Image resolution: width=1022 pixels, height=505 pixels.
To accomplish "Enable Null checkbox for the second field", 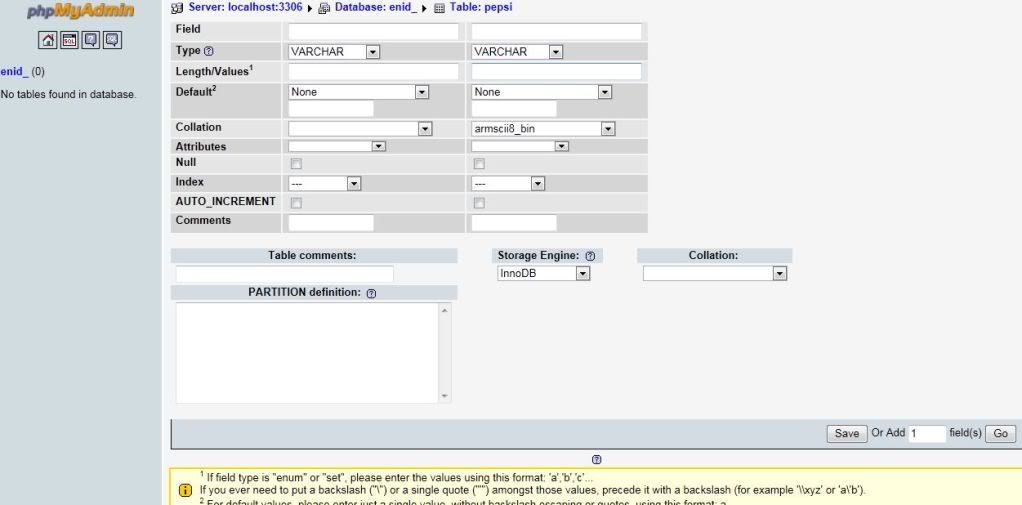I will pyautogui.click(x=479, y=164).
